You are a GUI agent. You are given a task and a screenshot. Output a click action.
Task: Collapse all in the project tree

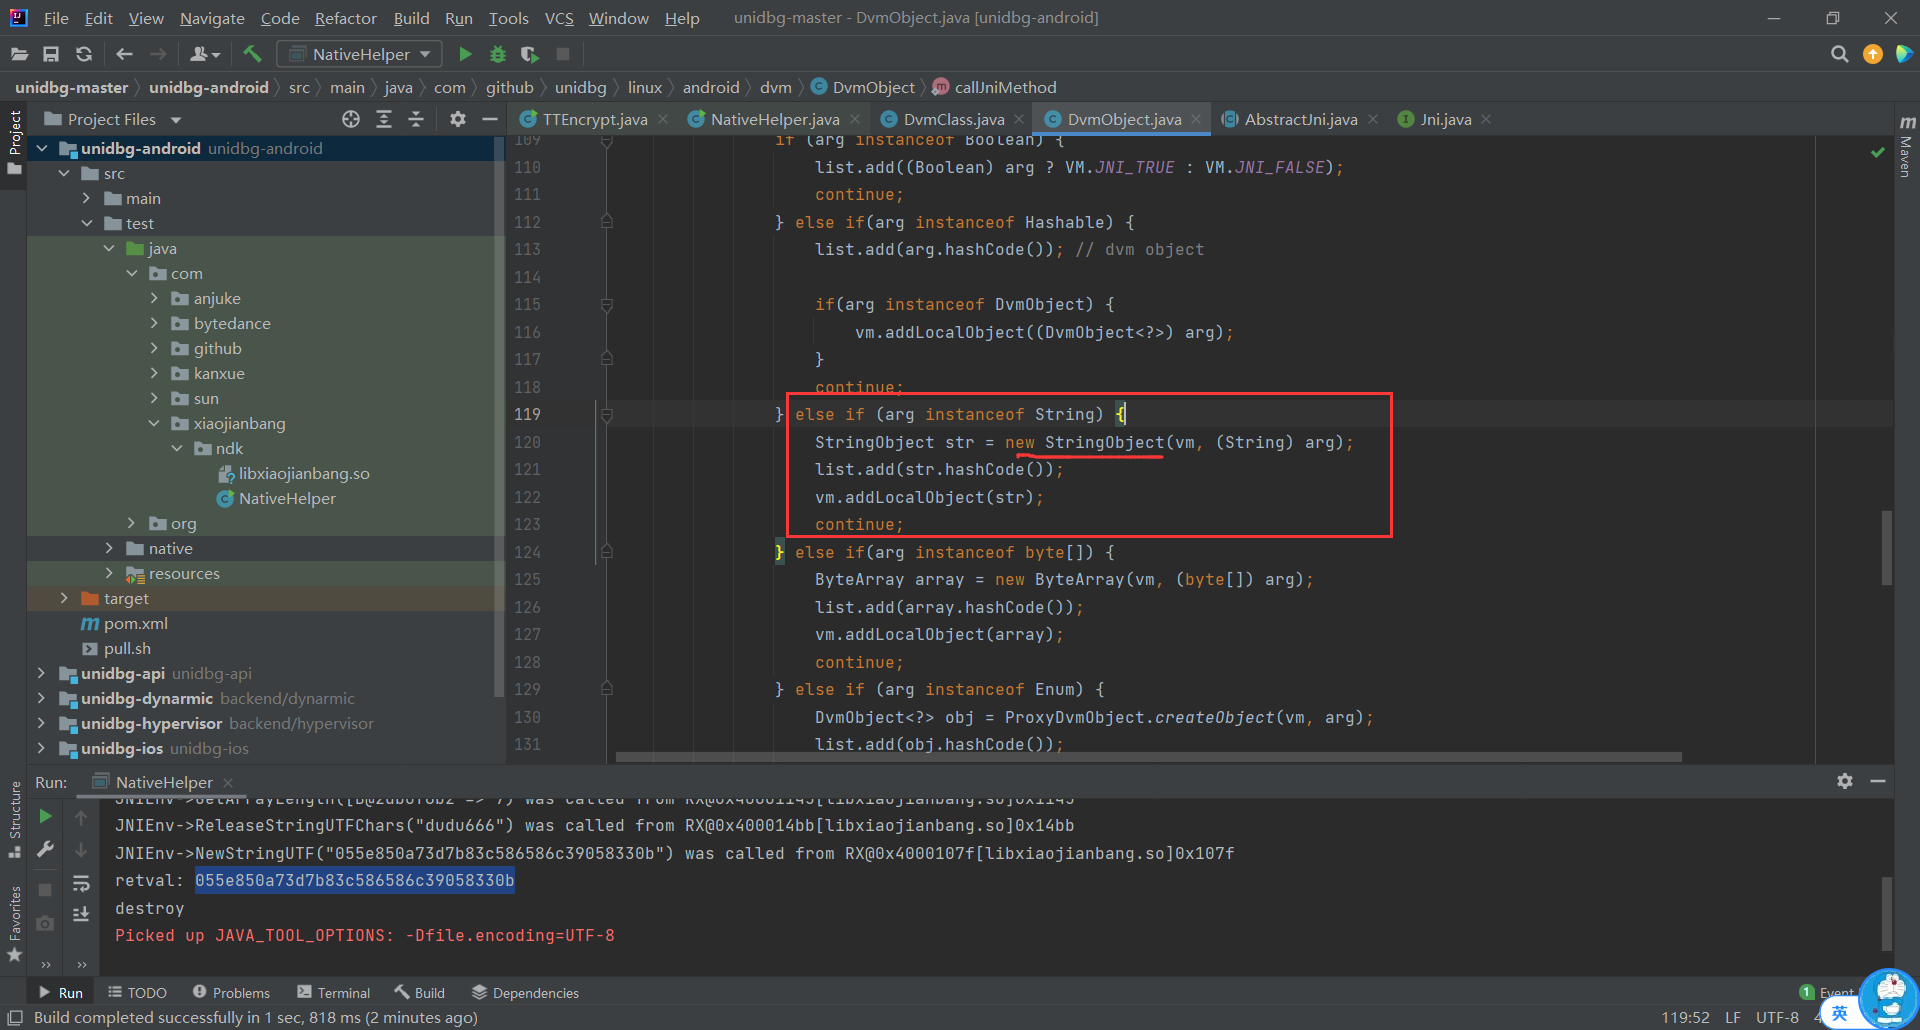(x=416, y=119)
